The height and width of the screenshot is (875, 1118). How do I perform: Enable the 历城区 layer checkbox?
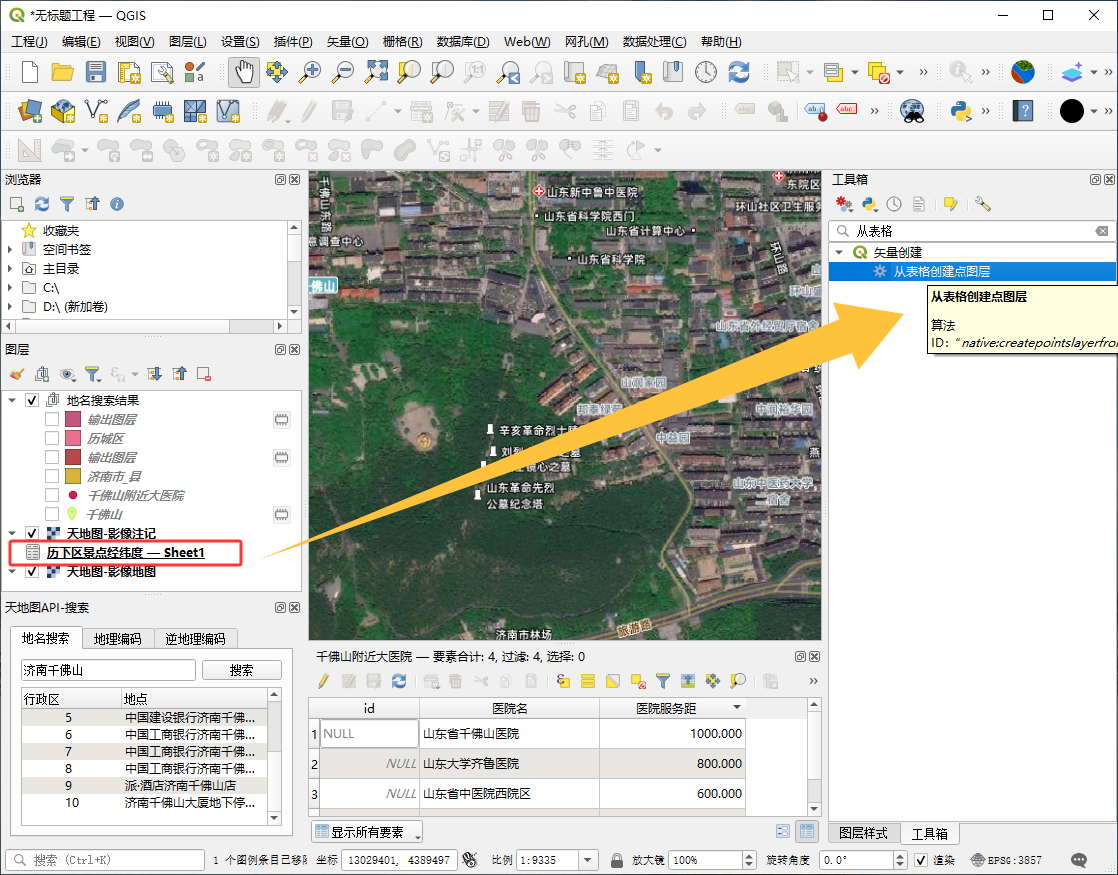(52, 439)
